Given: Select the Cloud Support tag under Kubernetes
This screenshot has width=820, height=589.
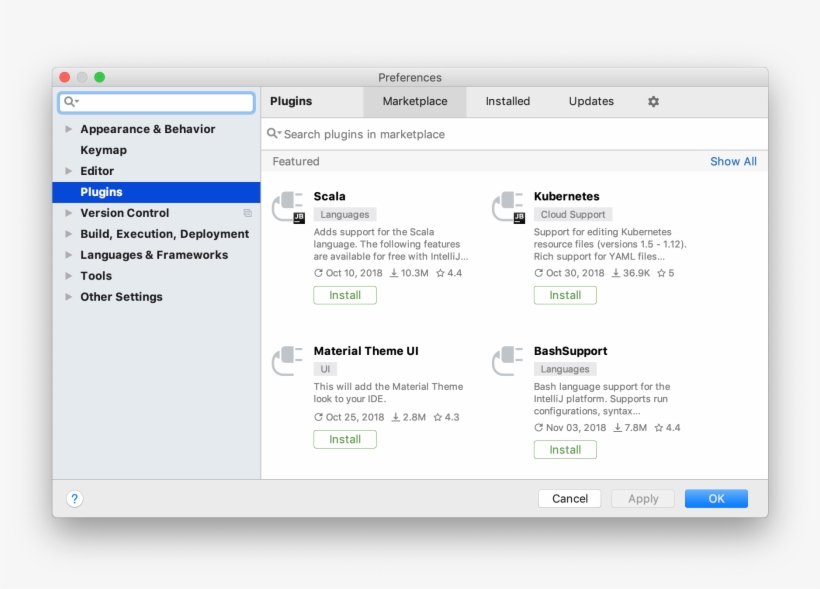Looking at the screenshot, I should (x=572, y=214).
